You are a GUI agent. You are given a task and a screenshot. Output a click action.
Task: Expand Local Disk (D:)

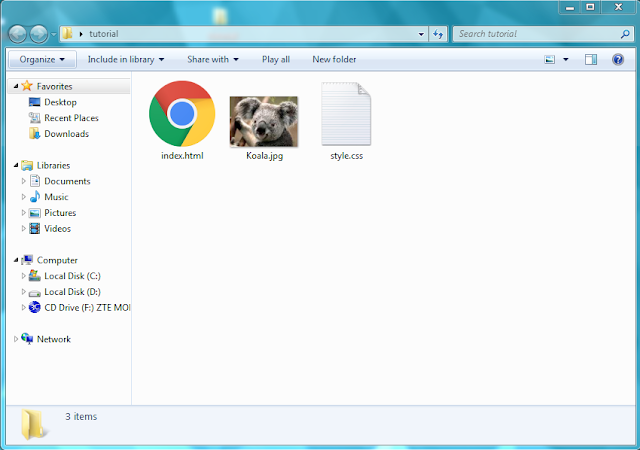click(23, 292)
